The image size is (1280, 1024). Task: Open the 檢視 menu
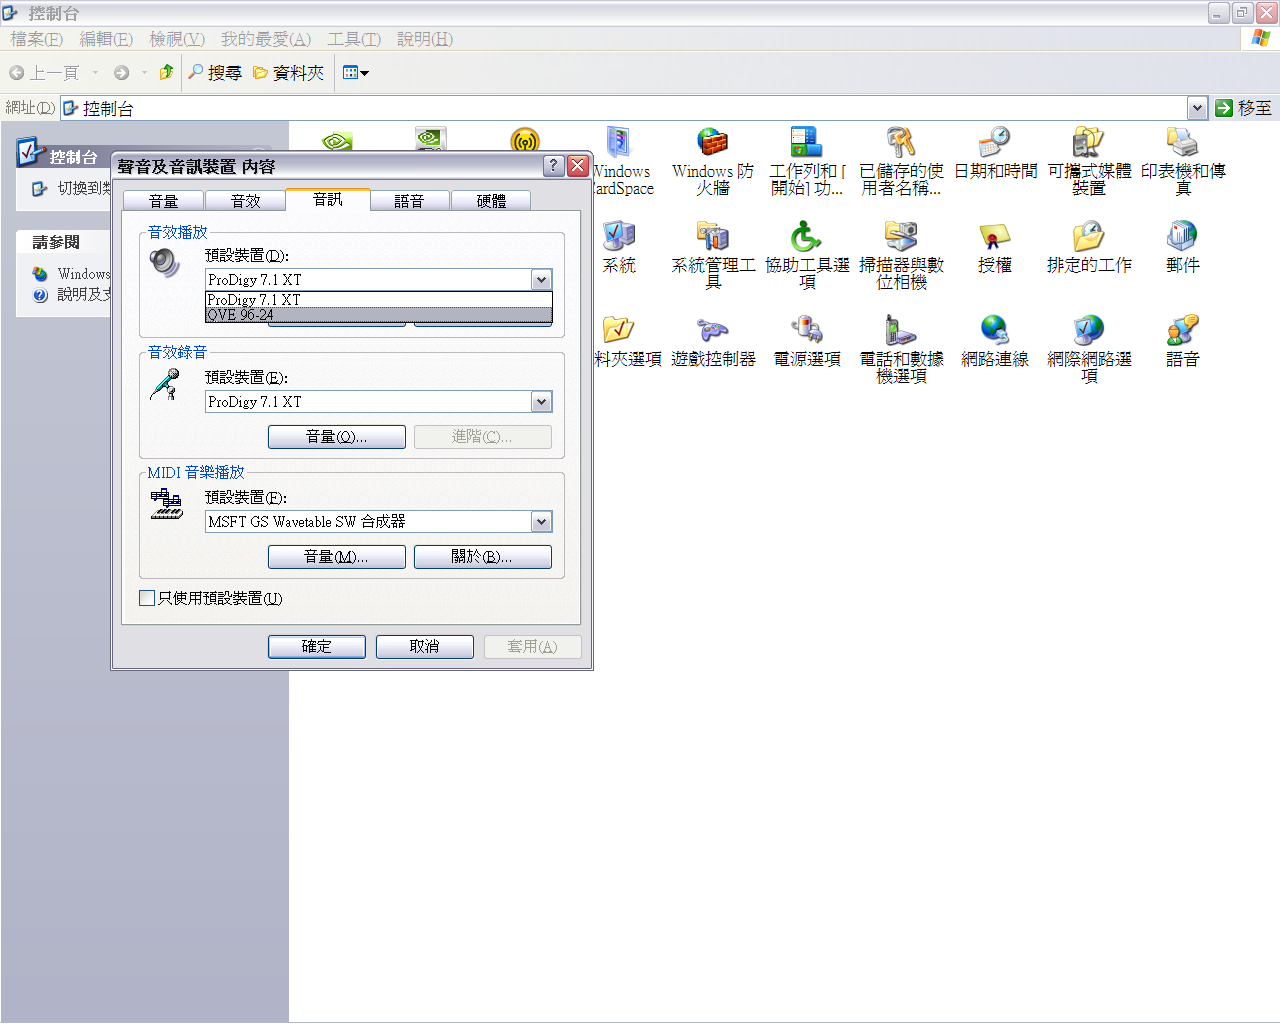click(x=177, y=39)
